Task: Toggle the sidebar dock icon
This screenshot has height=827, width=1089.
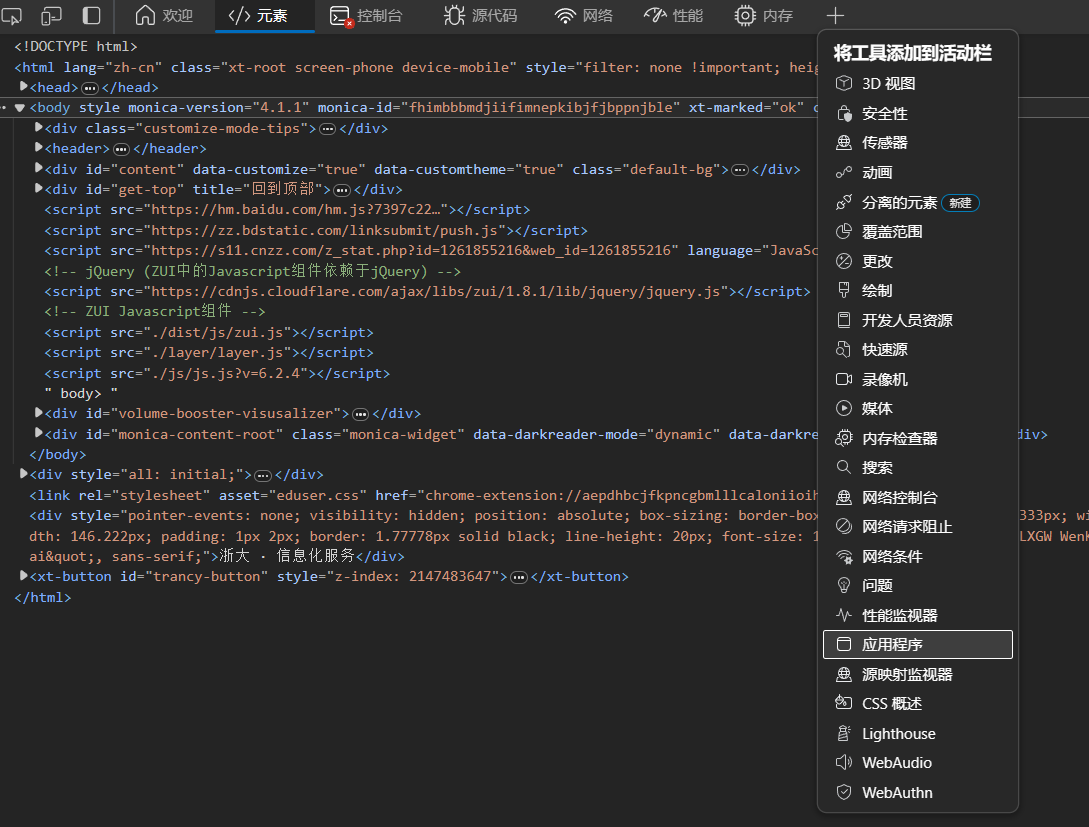Action: pyautogui.click(x=92, y=15)
